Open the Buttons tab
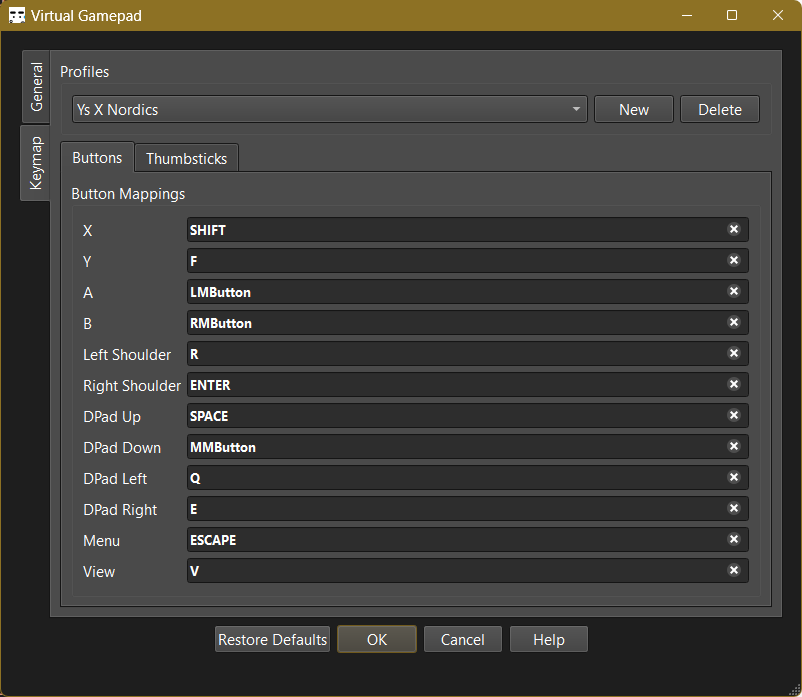This screenshot has height=697, width=802. pyautogui.click(x=97, y=158)
